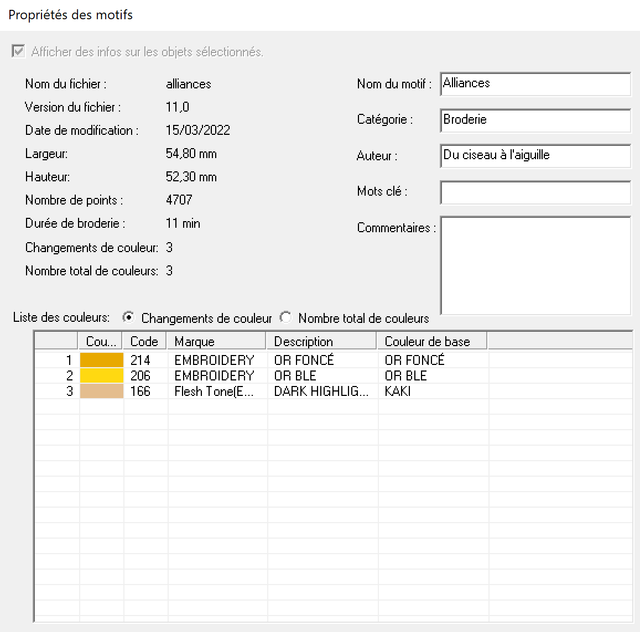Select Changements de couleur radio button
This screenshot has height=632, width=640.
[x=129, y=318]
